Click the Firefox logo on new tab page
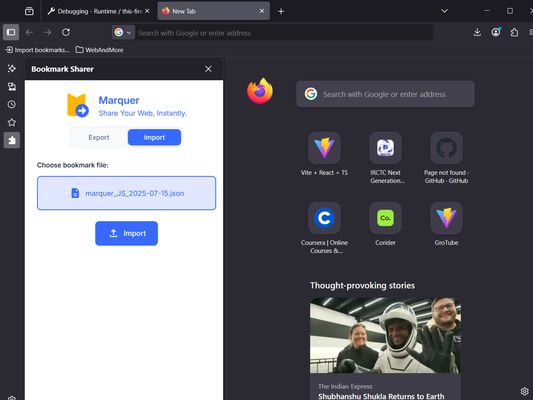533x400 pixels. 260,91
